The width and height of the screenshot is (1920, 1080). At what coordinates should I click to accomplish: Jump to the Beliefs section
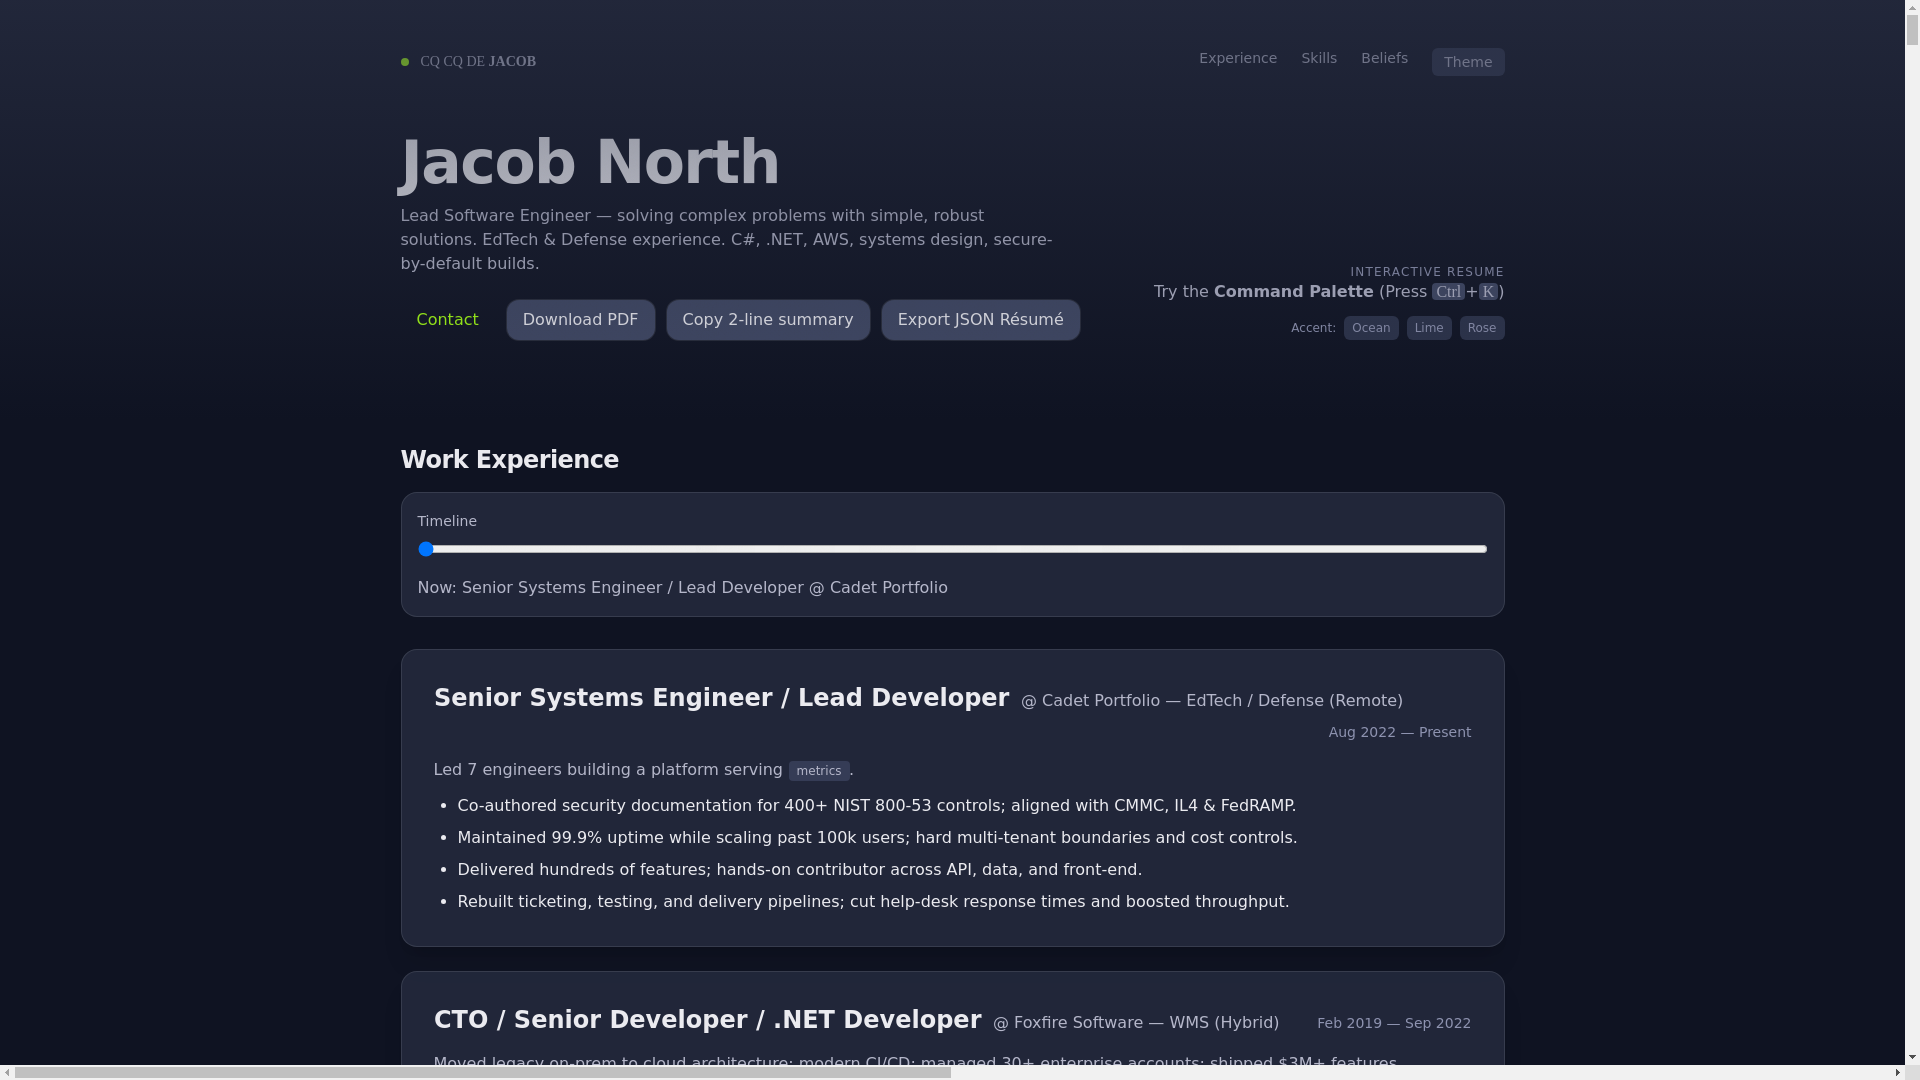point(1384,58)
